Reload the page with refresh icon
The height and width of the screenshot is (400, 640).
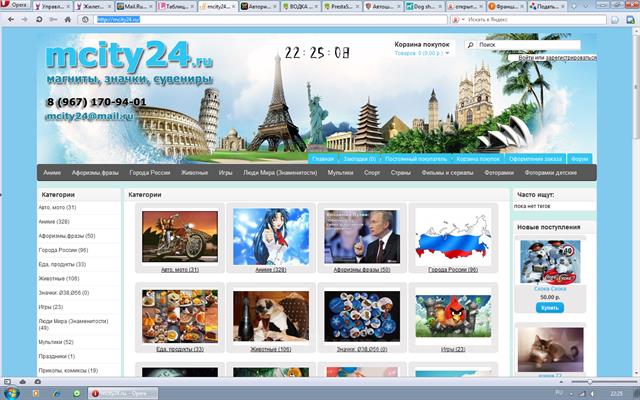coord(39,19)
